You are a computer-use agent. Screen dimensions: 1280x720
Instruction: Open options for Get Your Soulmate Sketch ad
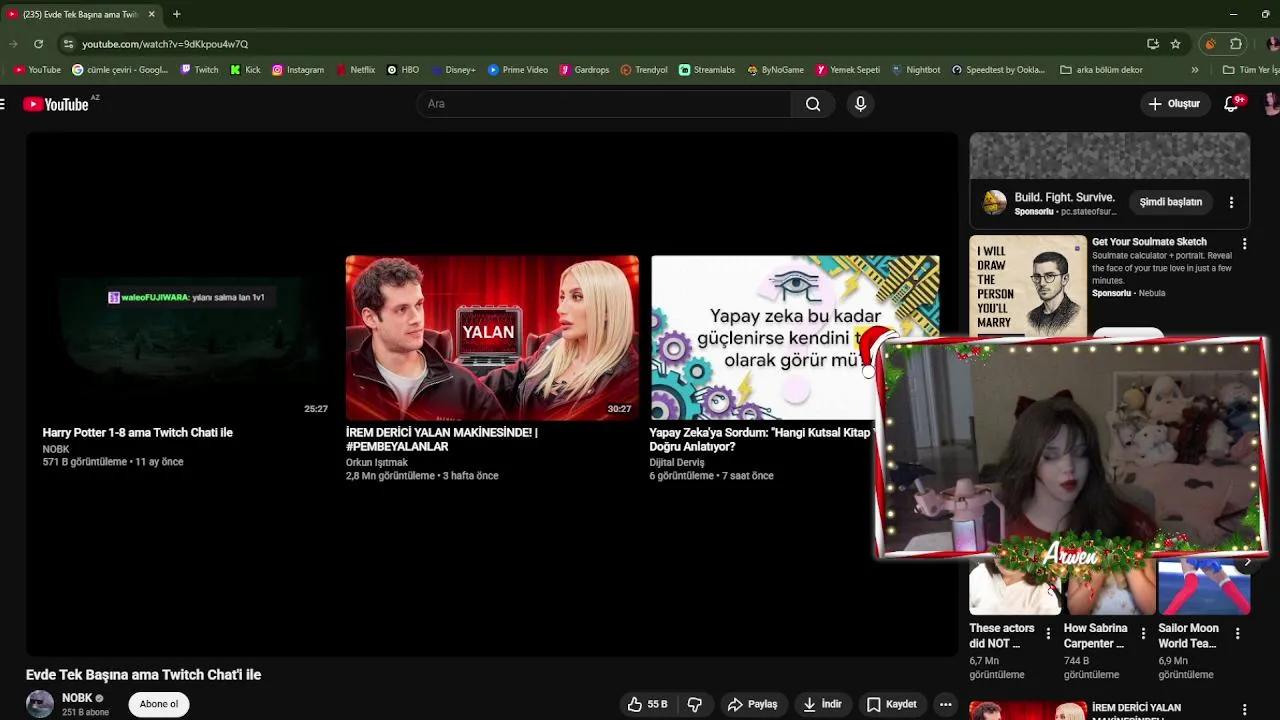[x=1244, y=244]
